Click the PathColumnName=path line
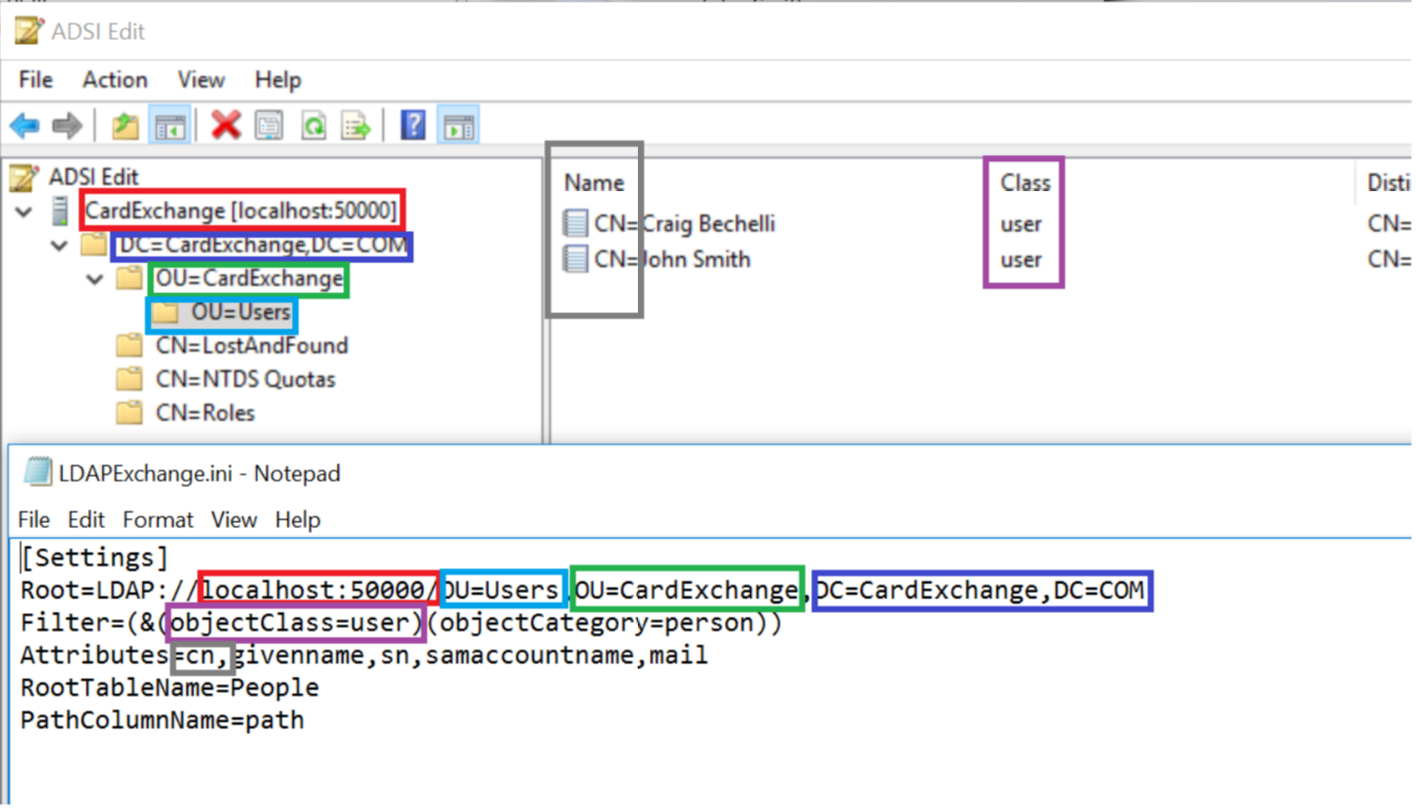The height and width of the screenshot is (810, 1416). 162,720
